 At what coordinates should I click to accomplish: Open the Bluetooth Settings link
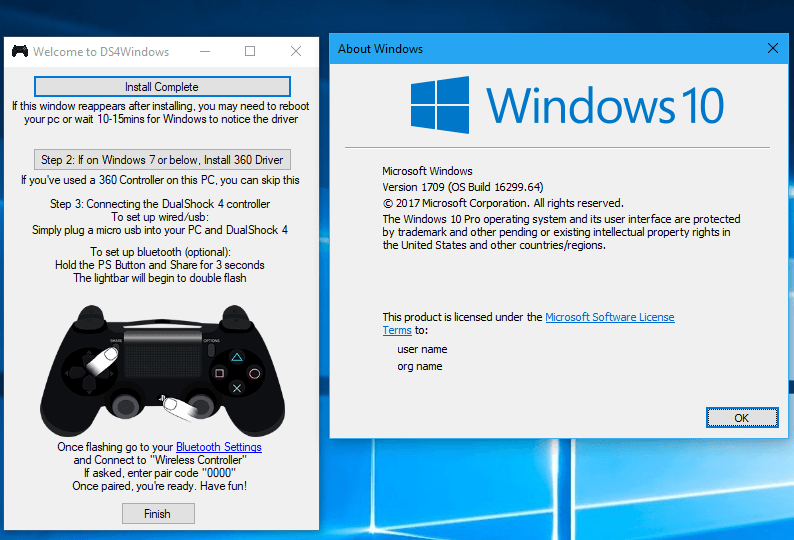click(219, 447)
